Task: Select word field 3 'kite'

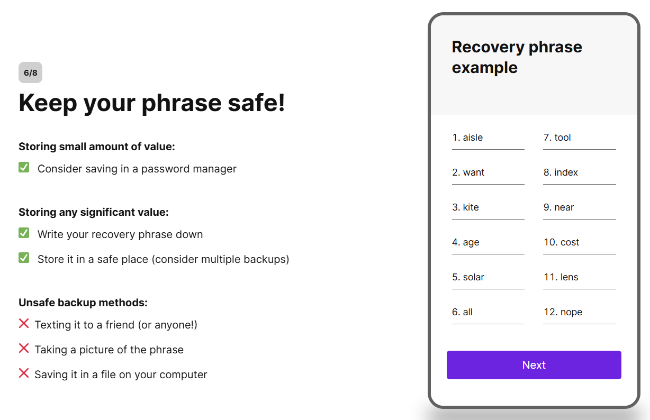Action: [487, 208]
